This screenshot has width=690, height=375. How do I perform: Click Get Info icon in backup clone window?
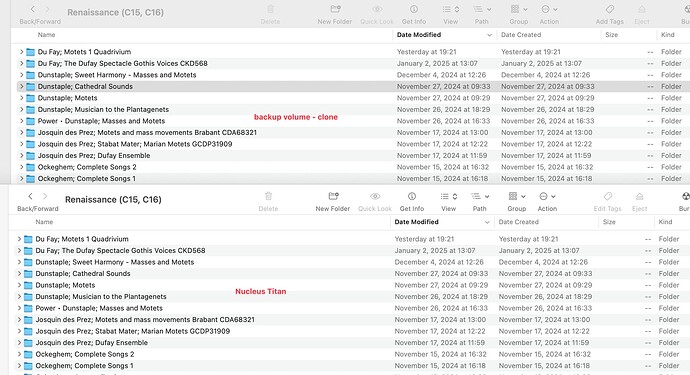coord(414,9)
